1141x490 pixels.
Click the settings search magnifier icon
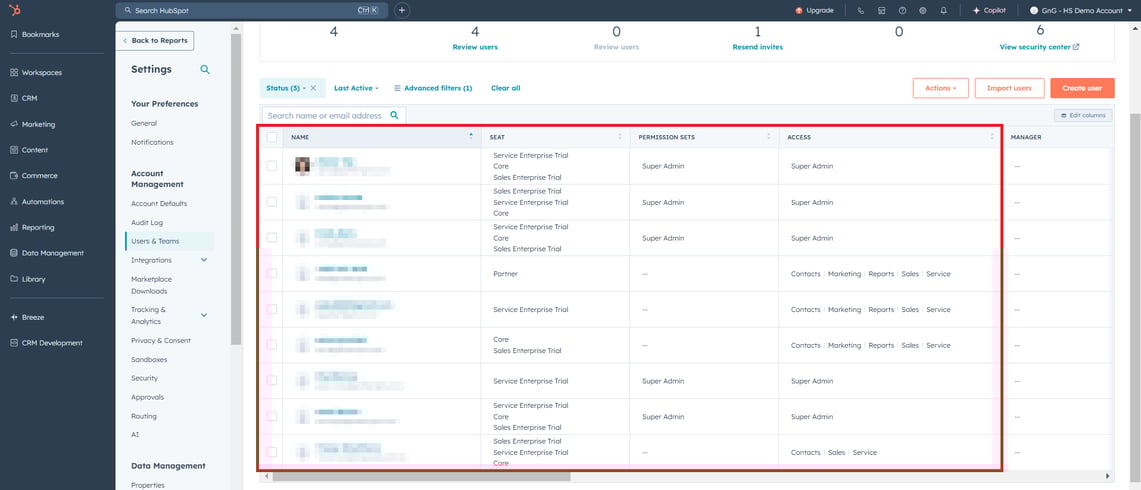pyautogui.click(x=205, y=70)
